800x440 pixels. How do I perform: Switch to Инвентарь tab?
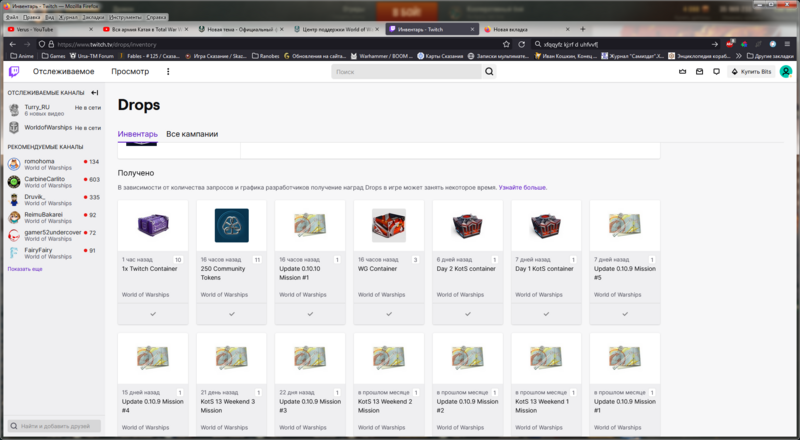tap(138, 134)
